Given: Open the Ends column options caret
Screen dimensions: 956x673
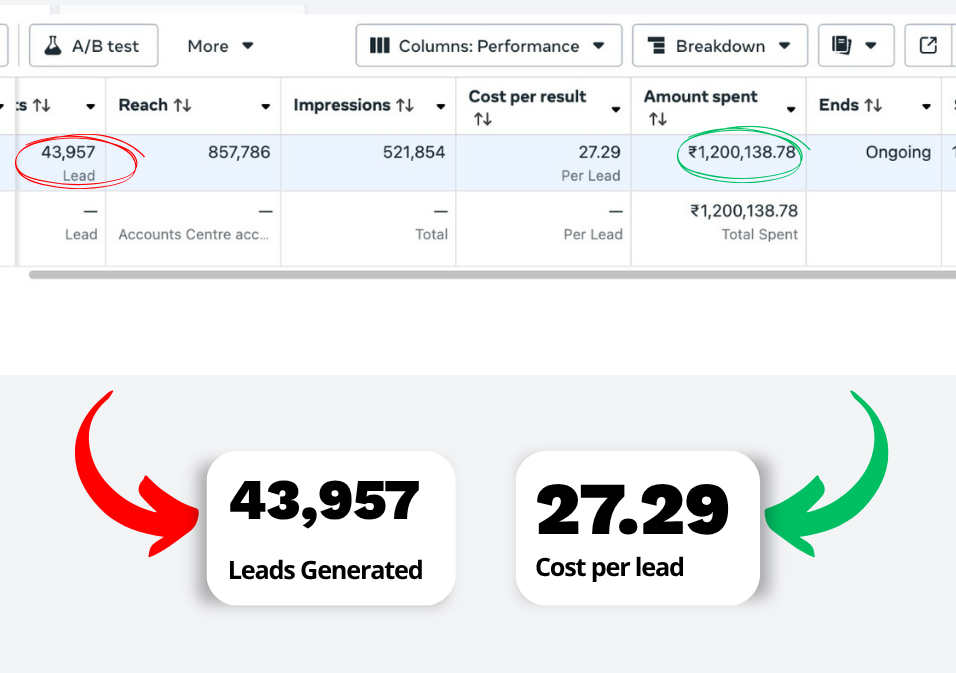Looking at the screenshot, I should (x=927, y=107).
